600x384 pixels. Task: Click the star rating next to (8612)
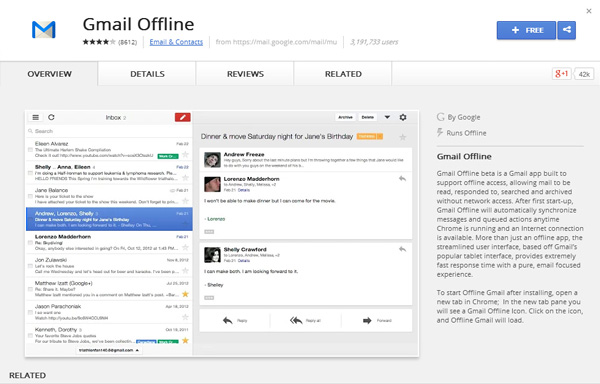pos(99,42)
